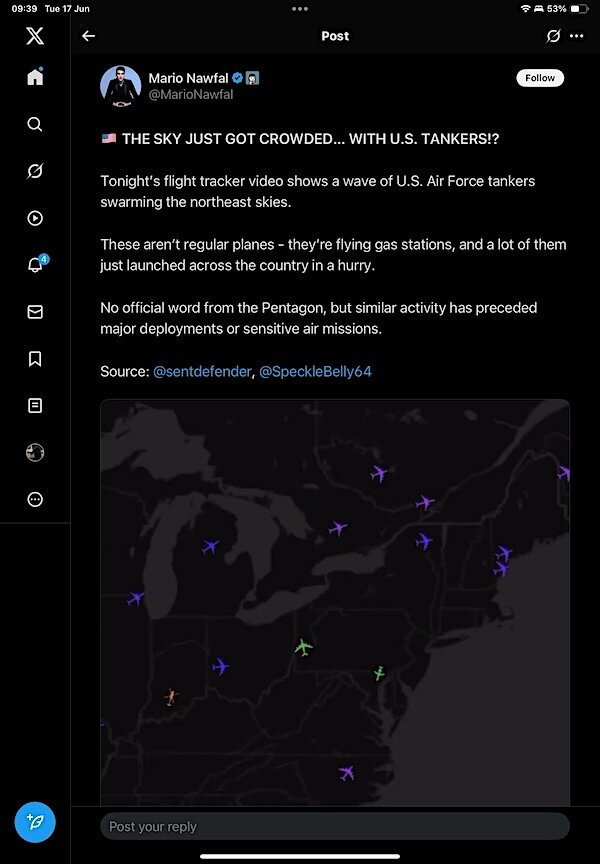Viewport: 600px width, 864px height.
Task: Click the Post your reply field
Action: pos(334,826)
